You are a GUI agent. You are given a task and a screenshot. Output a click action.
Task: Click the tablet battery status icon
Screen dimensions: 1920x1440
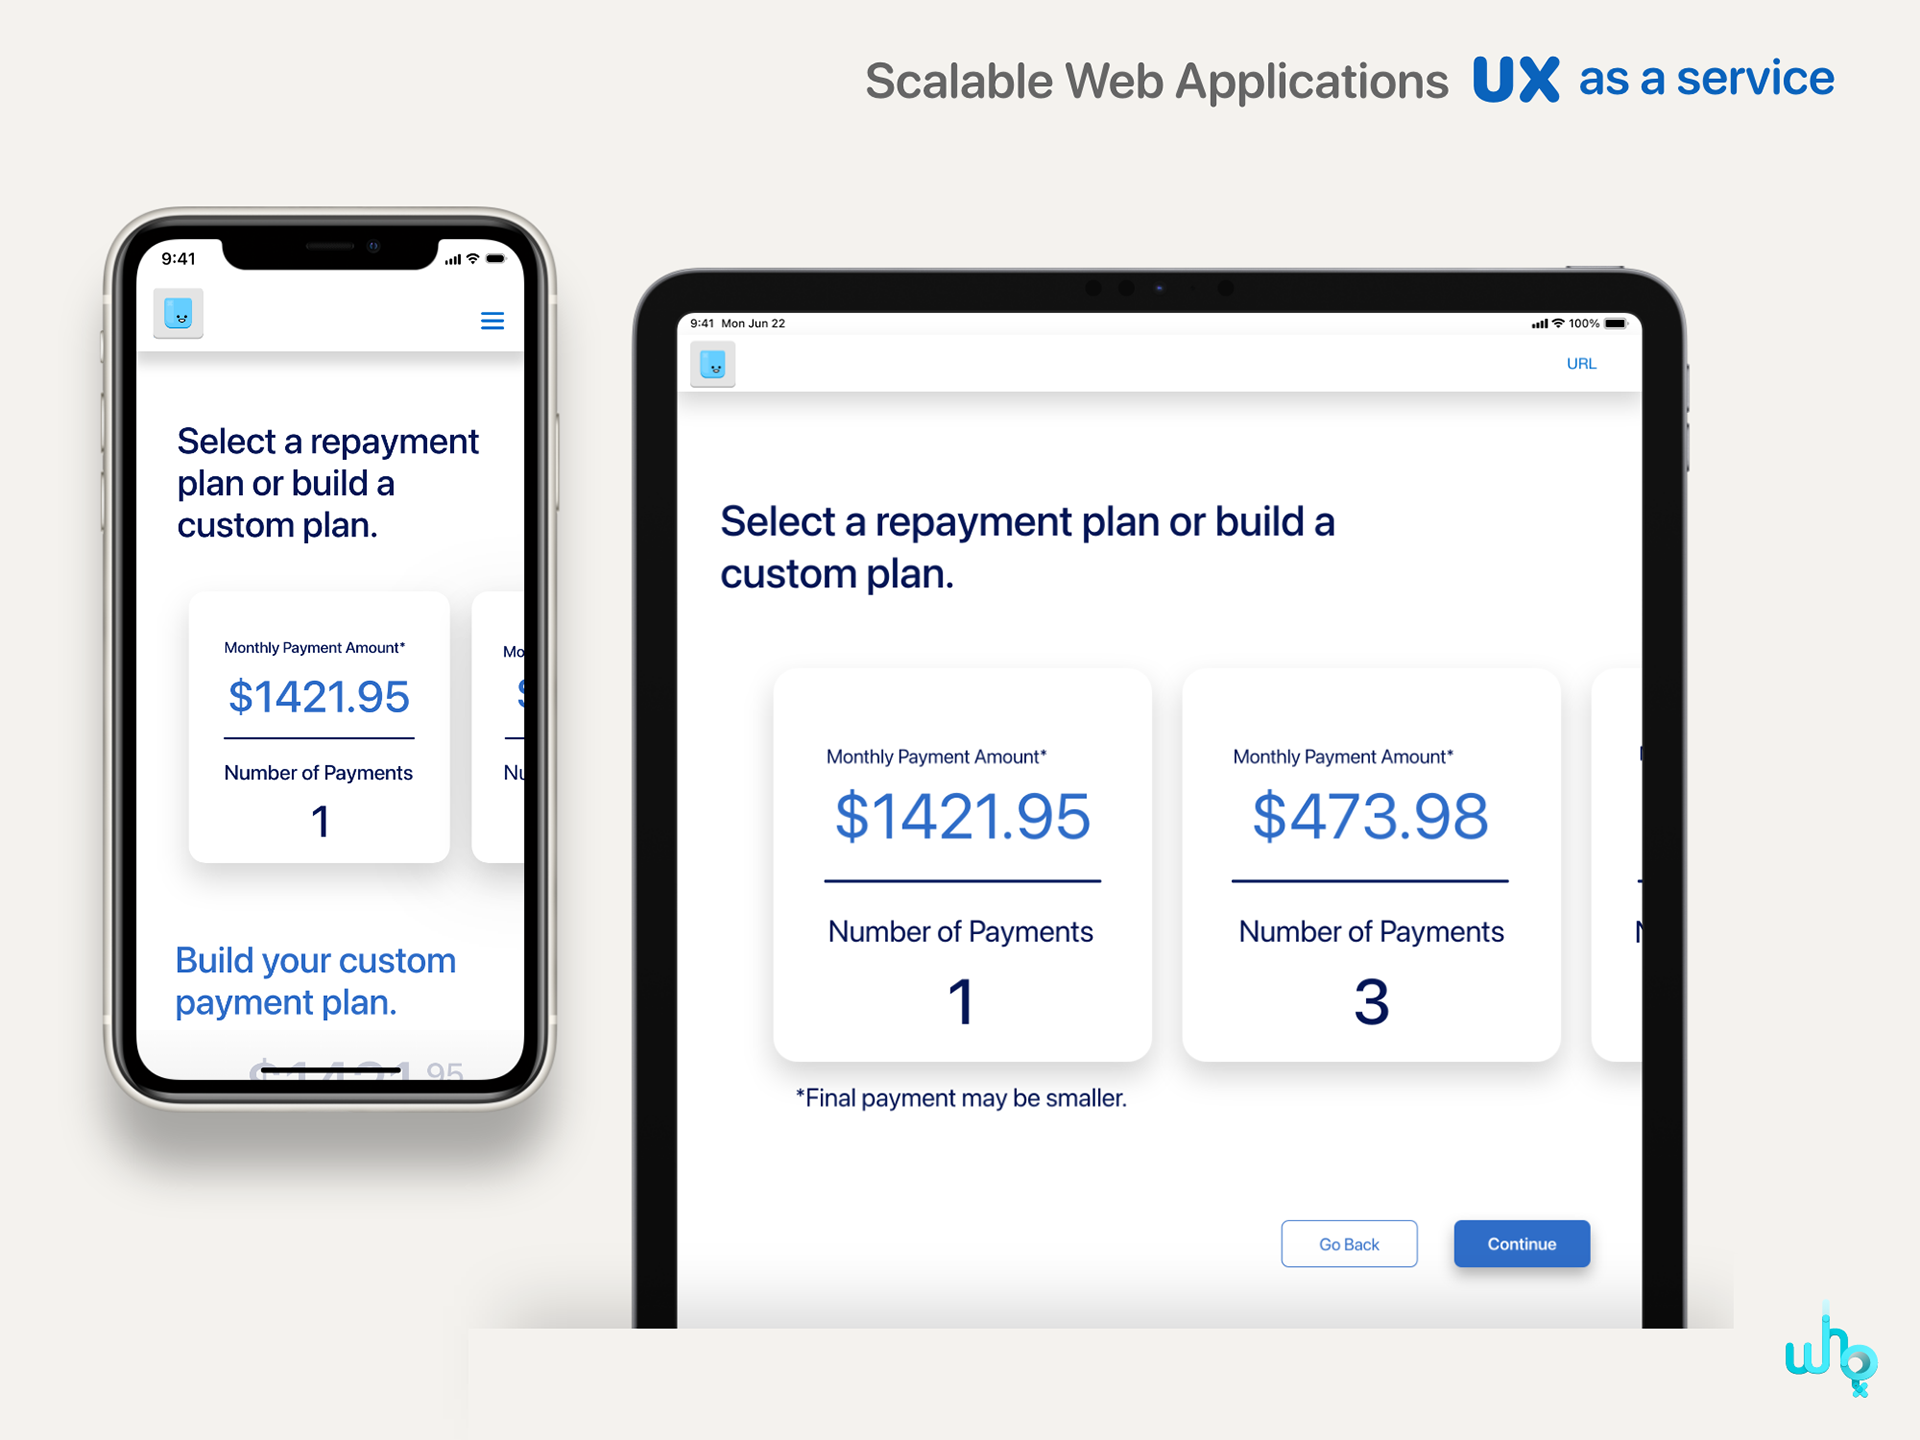click(x=1616, y=324)
